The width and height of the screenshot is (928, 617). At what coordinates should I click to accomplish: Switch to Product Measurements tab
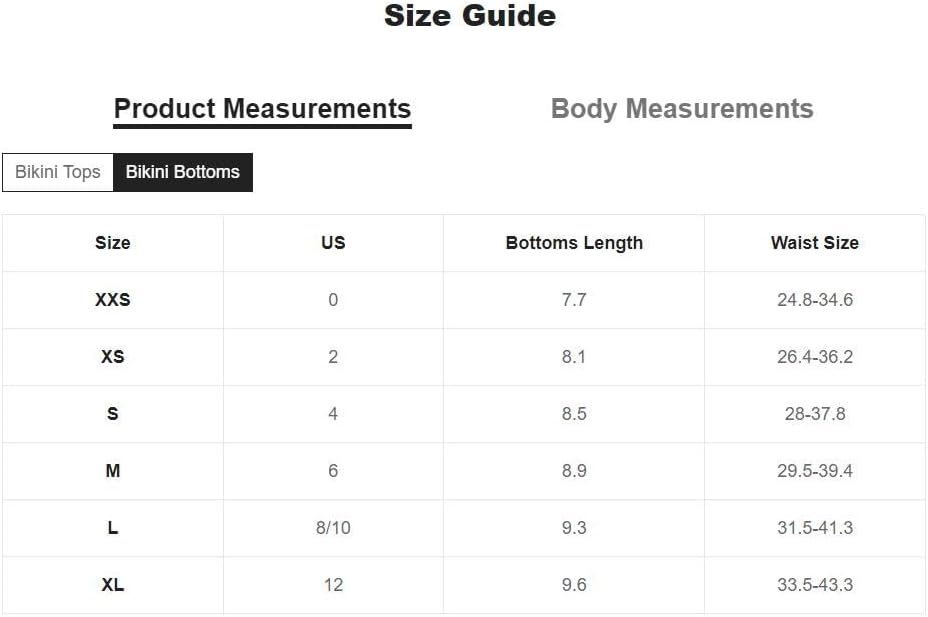click(x=262, y=109)
